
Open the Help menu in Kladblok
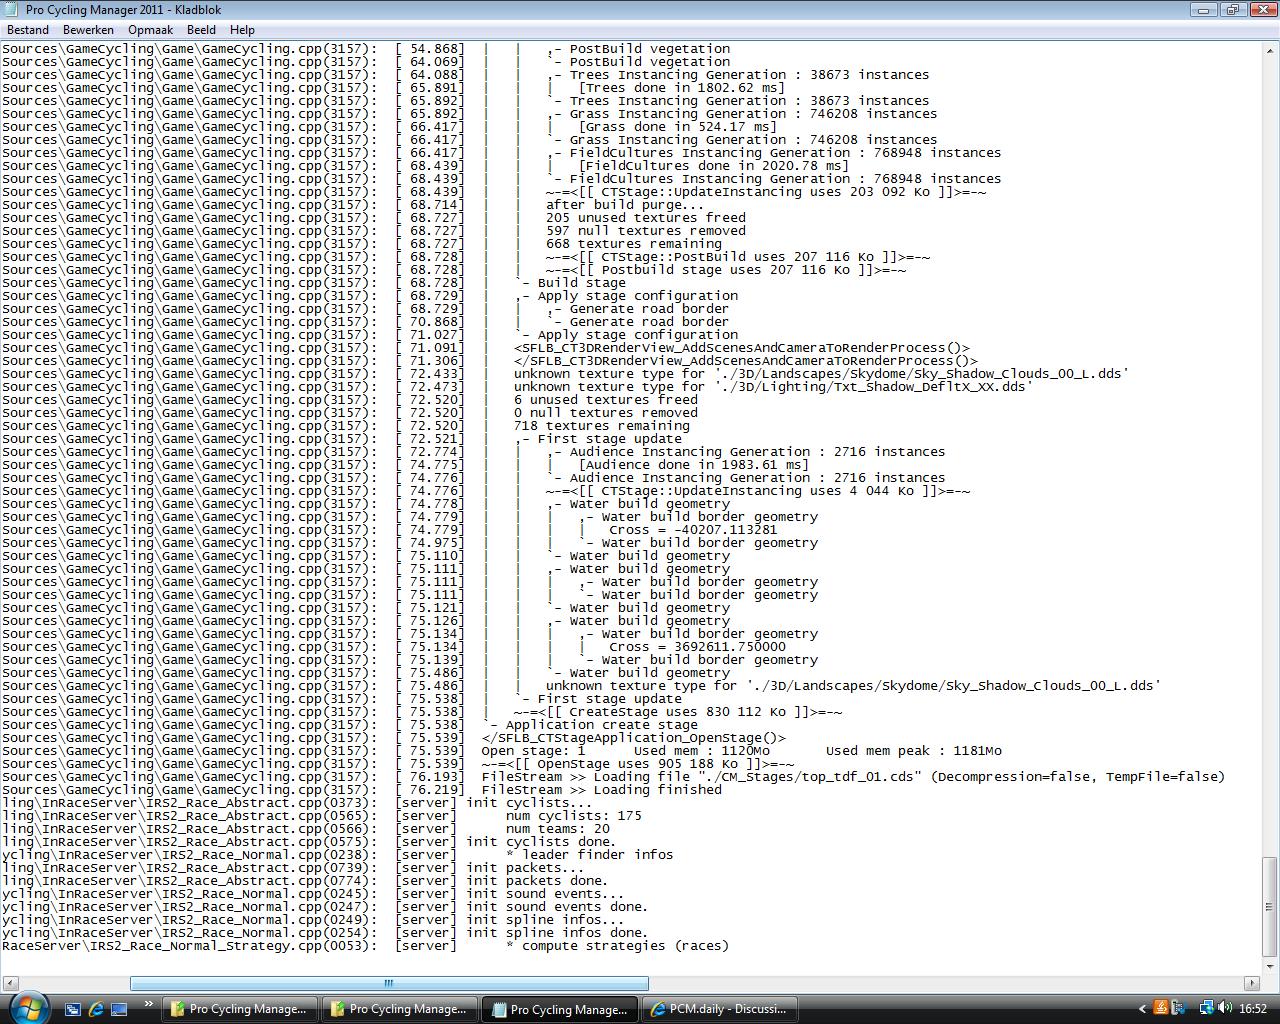pyautogui.click(x=242, y=30)
